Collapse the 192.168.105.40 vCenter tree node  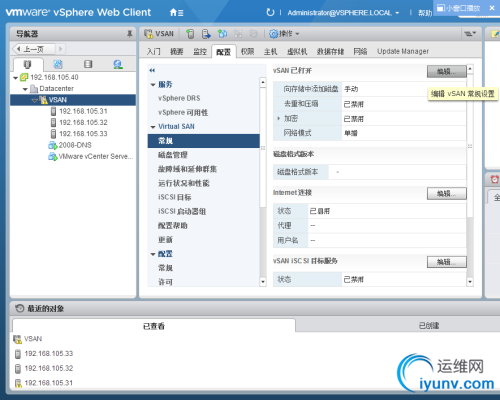click(x=15, y=78)
